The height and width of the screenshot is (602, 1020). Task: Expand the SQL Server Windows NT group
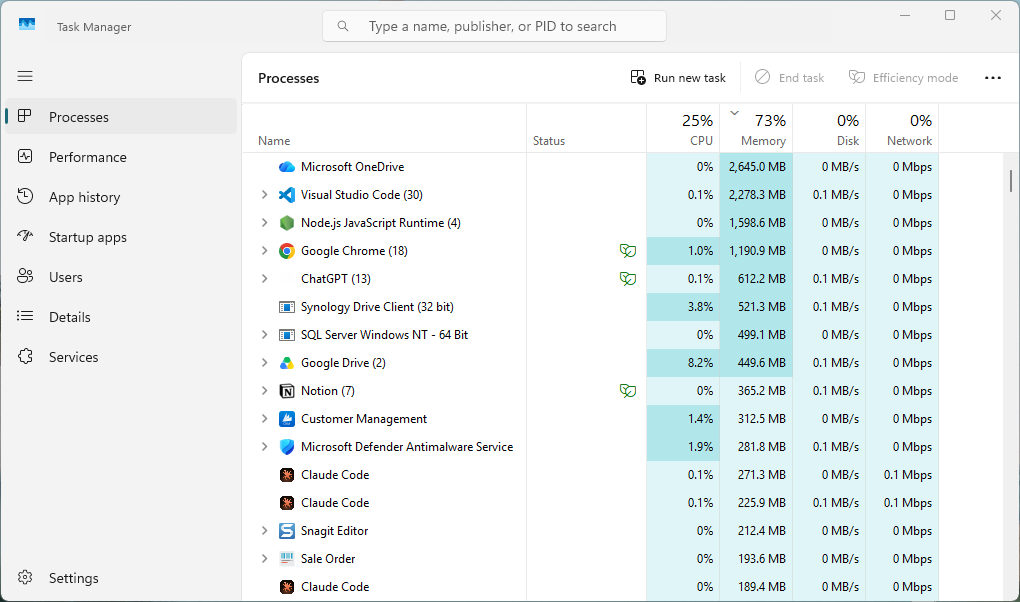point(264,335)
